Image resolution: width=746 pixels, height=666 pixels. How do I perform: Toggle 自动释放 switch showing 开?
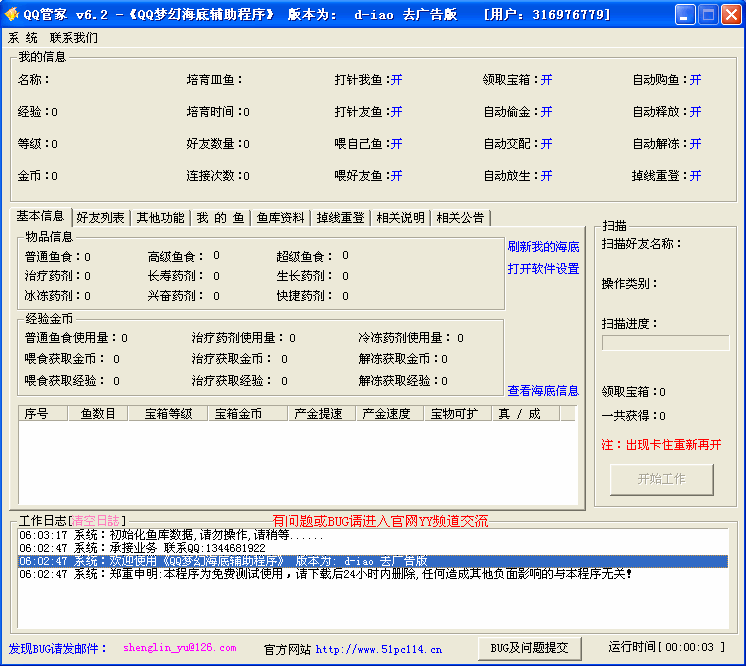696,112
